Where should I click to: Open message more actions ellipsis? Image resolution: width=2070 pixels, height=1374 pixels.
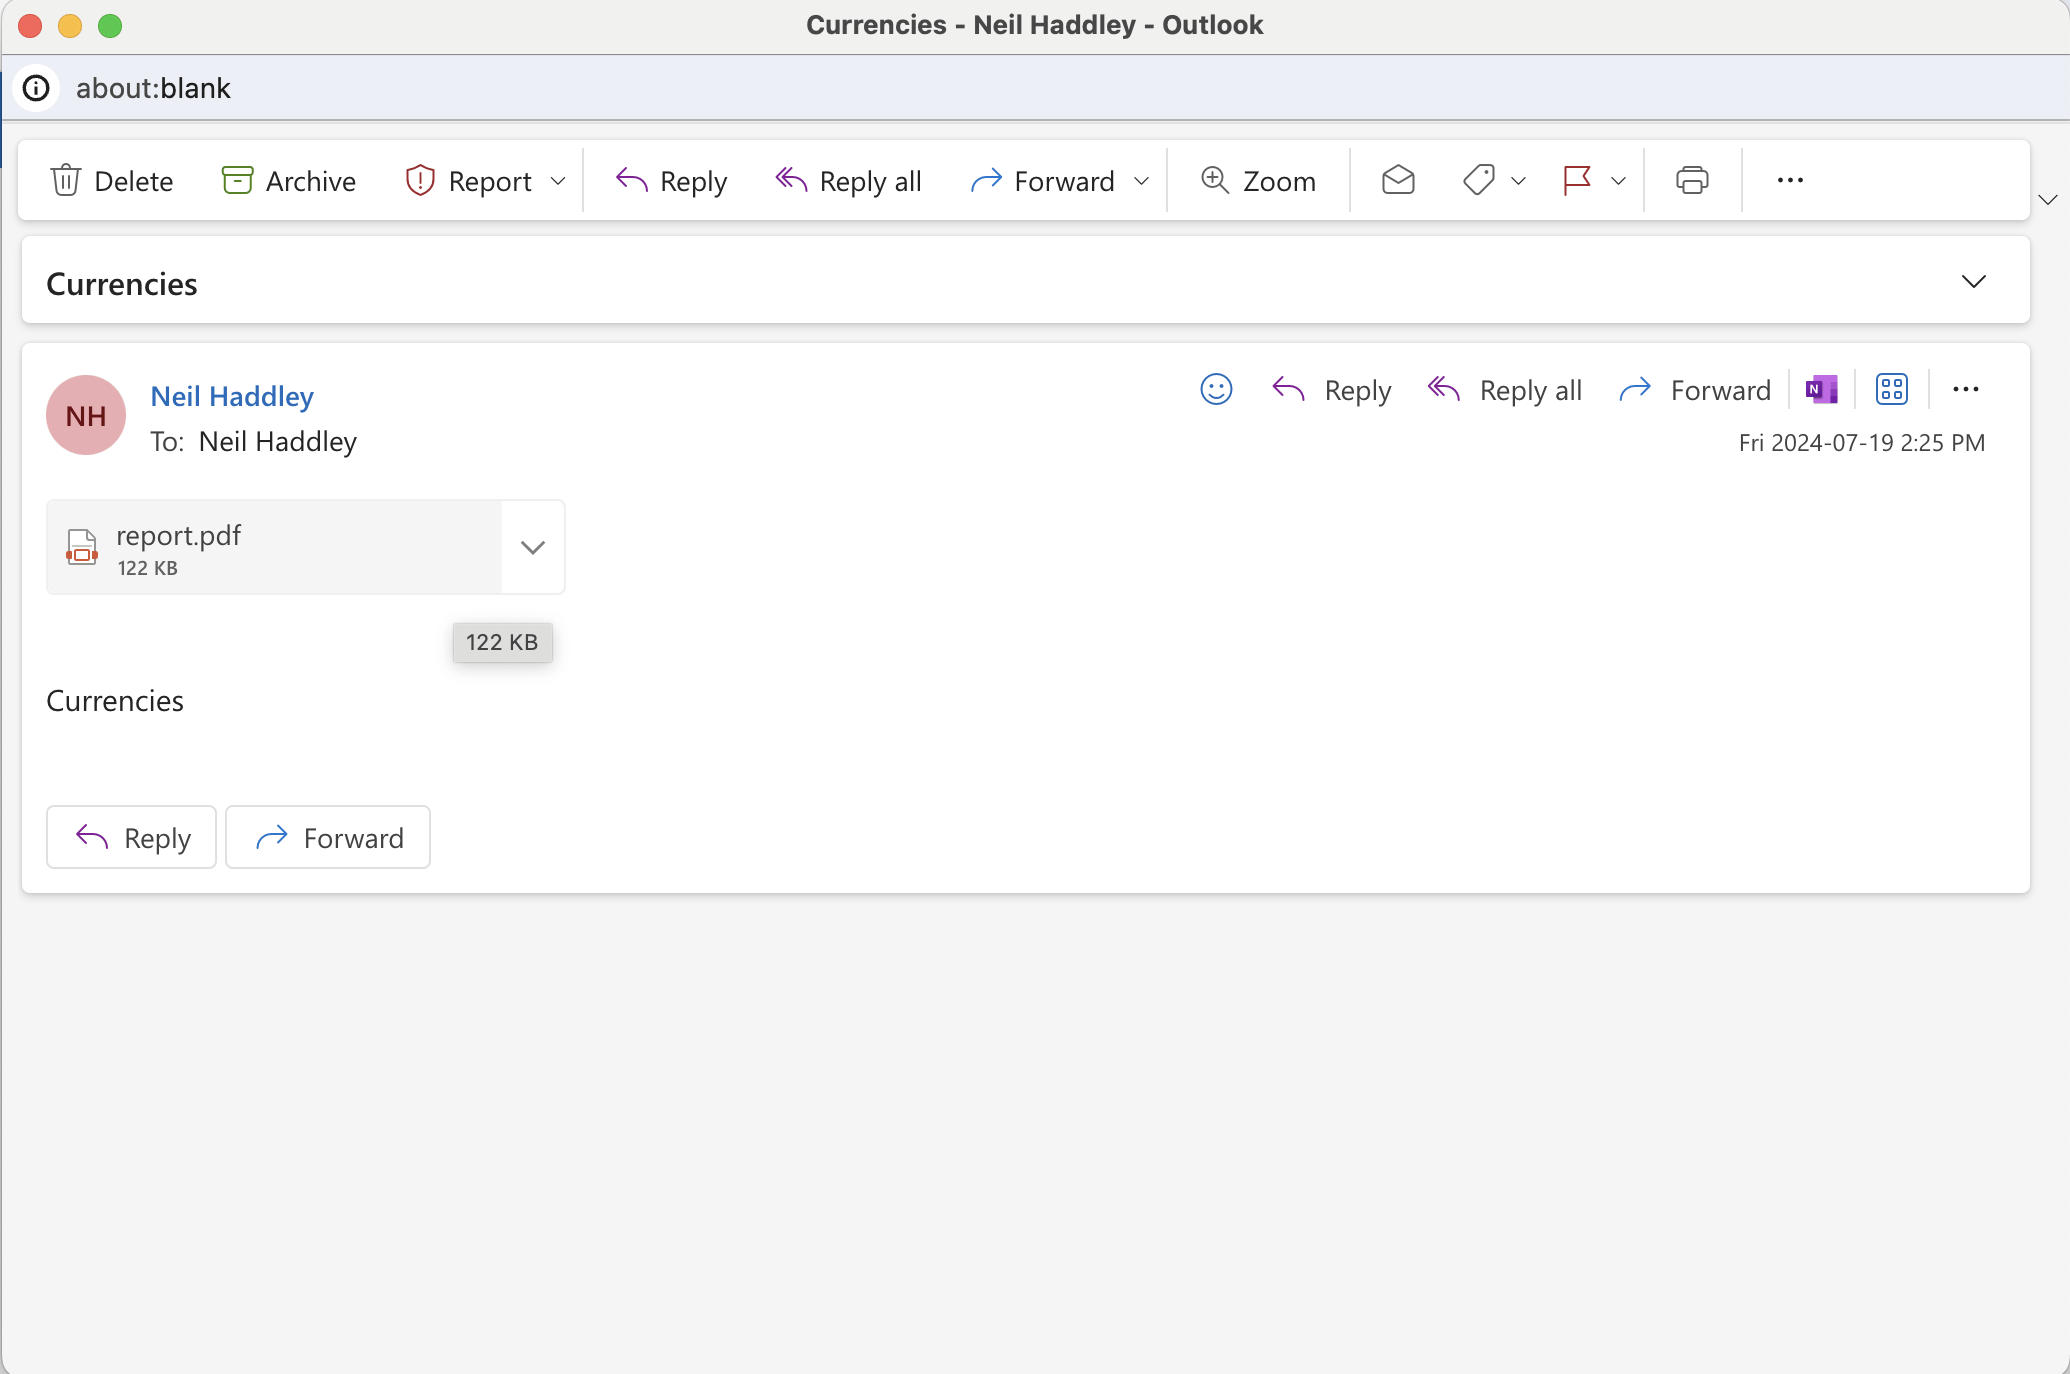[1965, 390]
